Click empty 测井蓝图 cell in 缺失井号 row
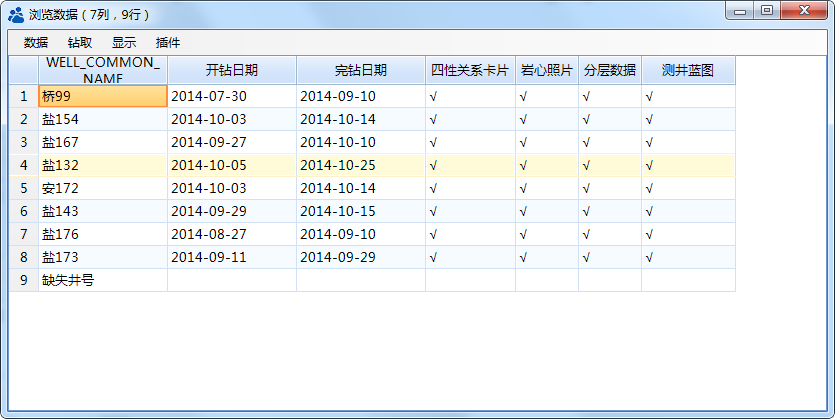This screenshot has height=419, width=835. point(689,280)
